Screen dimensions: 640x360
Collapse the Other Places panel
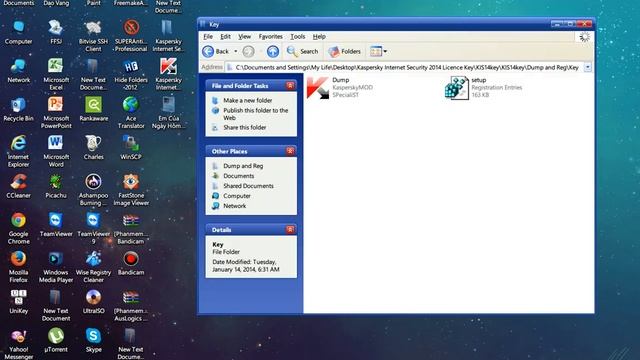290,151
